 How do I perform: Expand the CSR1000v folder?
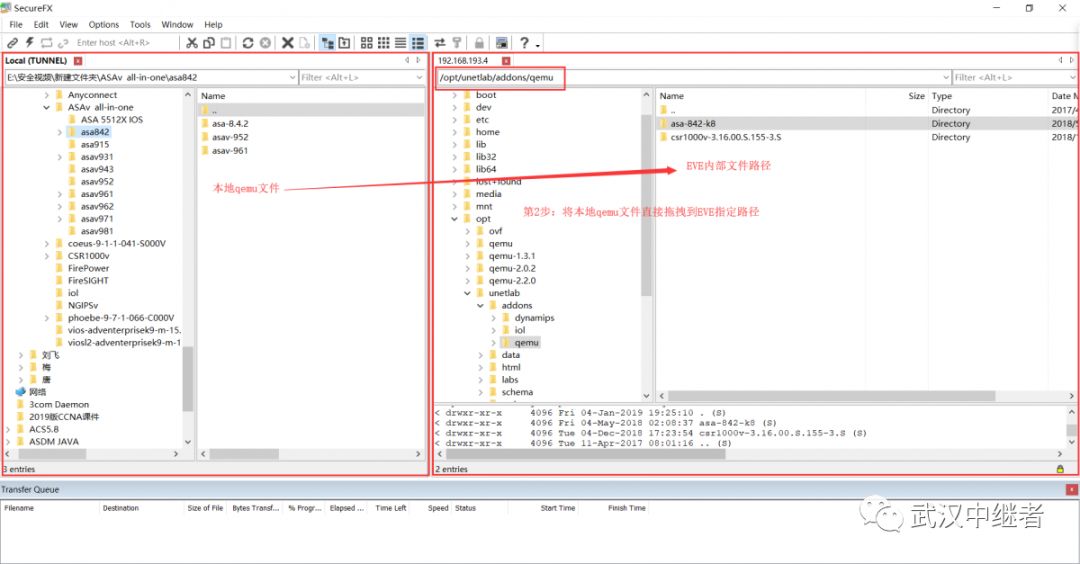point(46,256)
